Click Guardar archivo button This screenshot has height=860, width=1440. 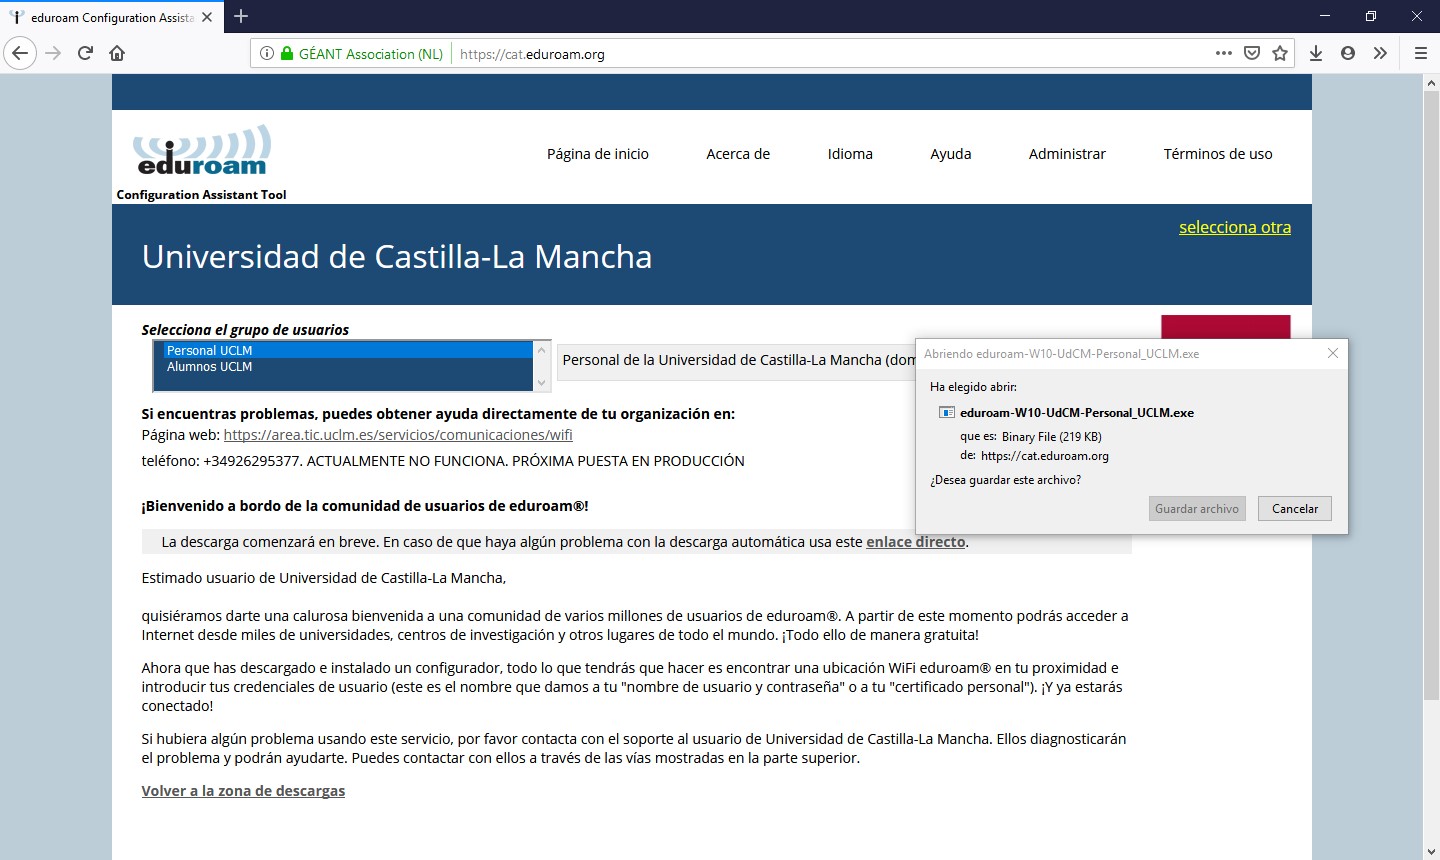point(1197,509)
